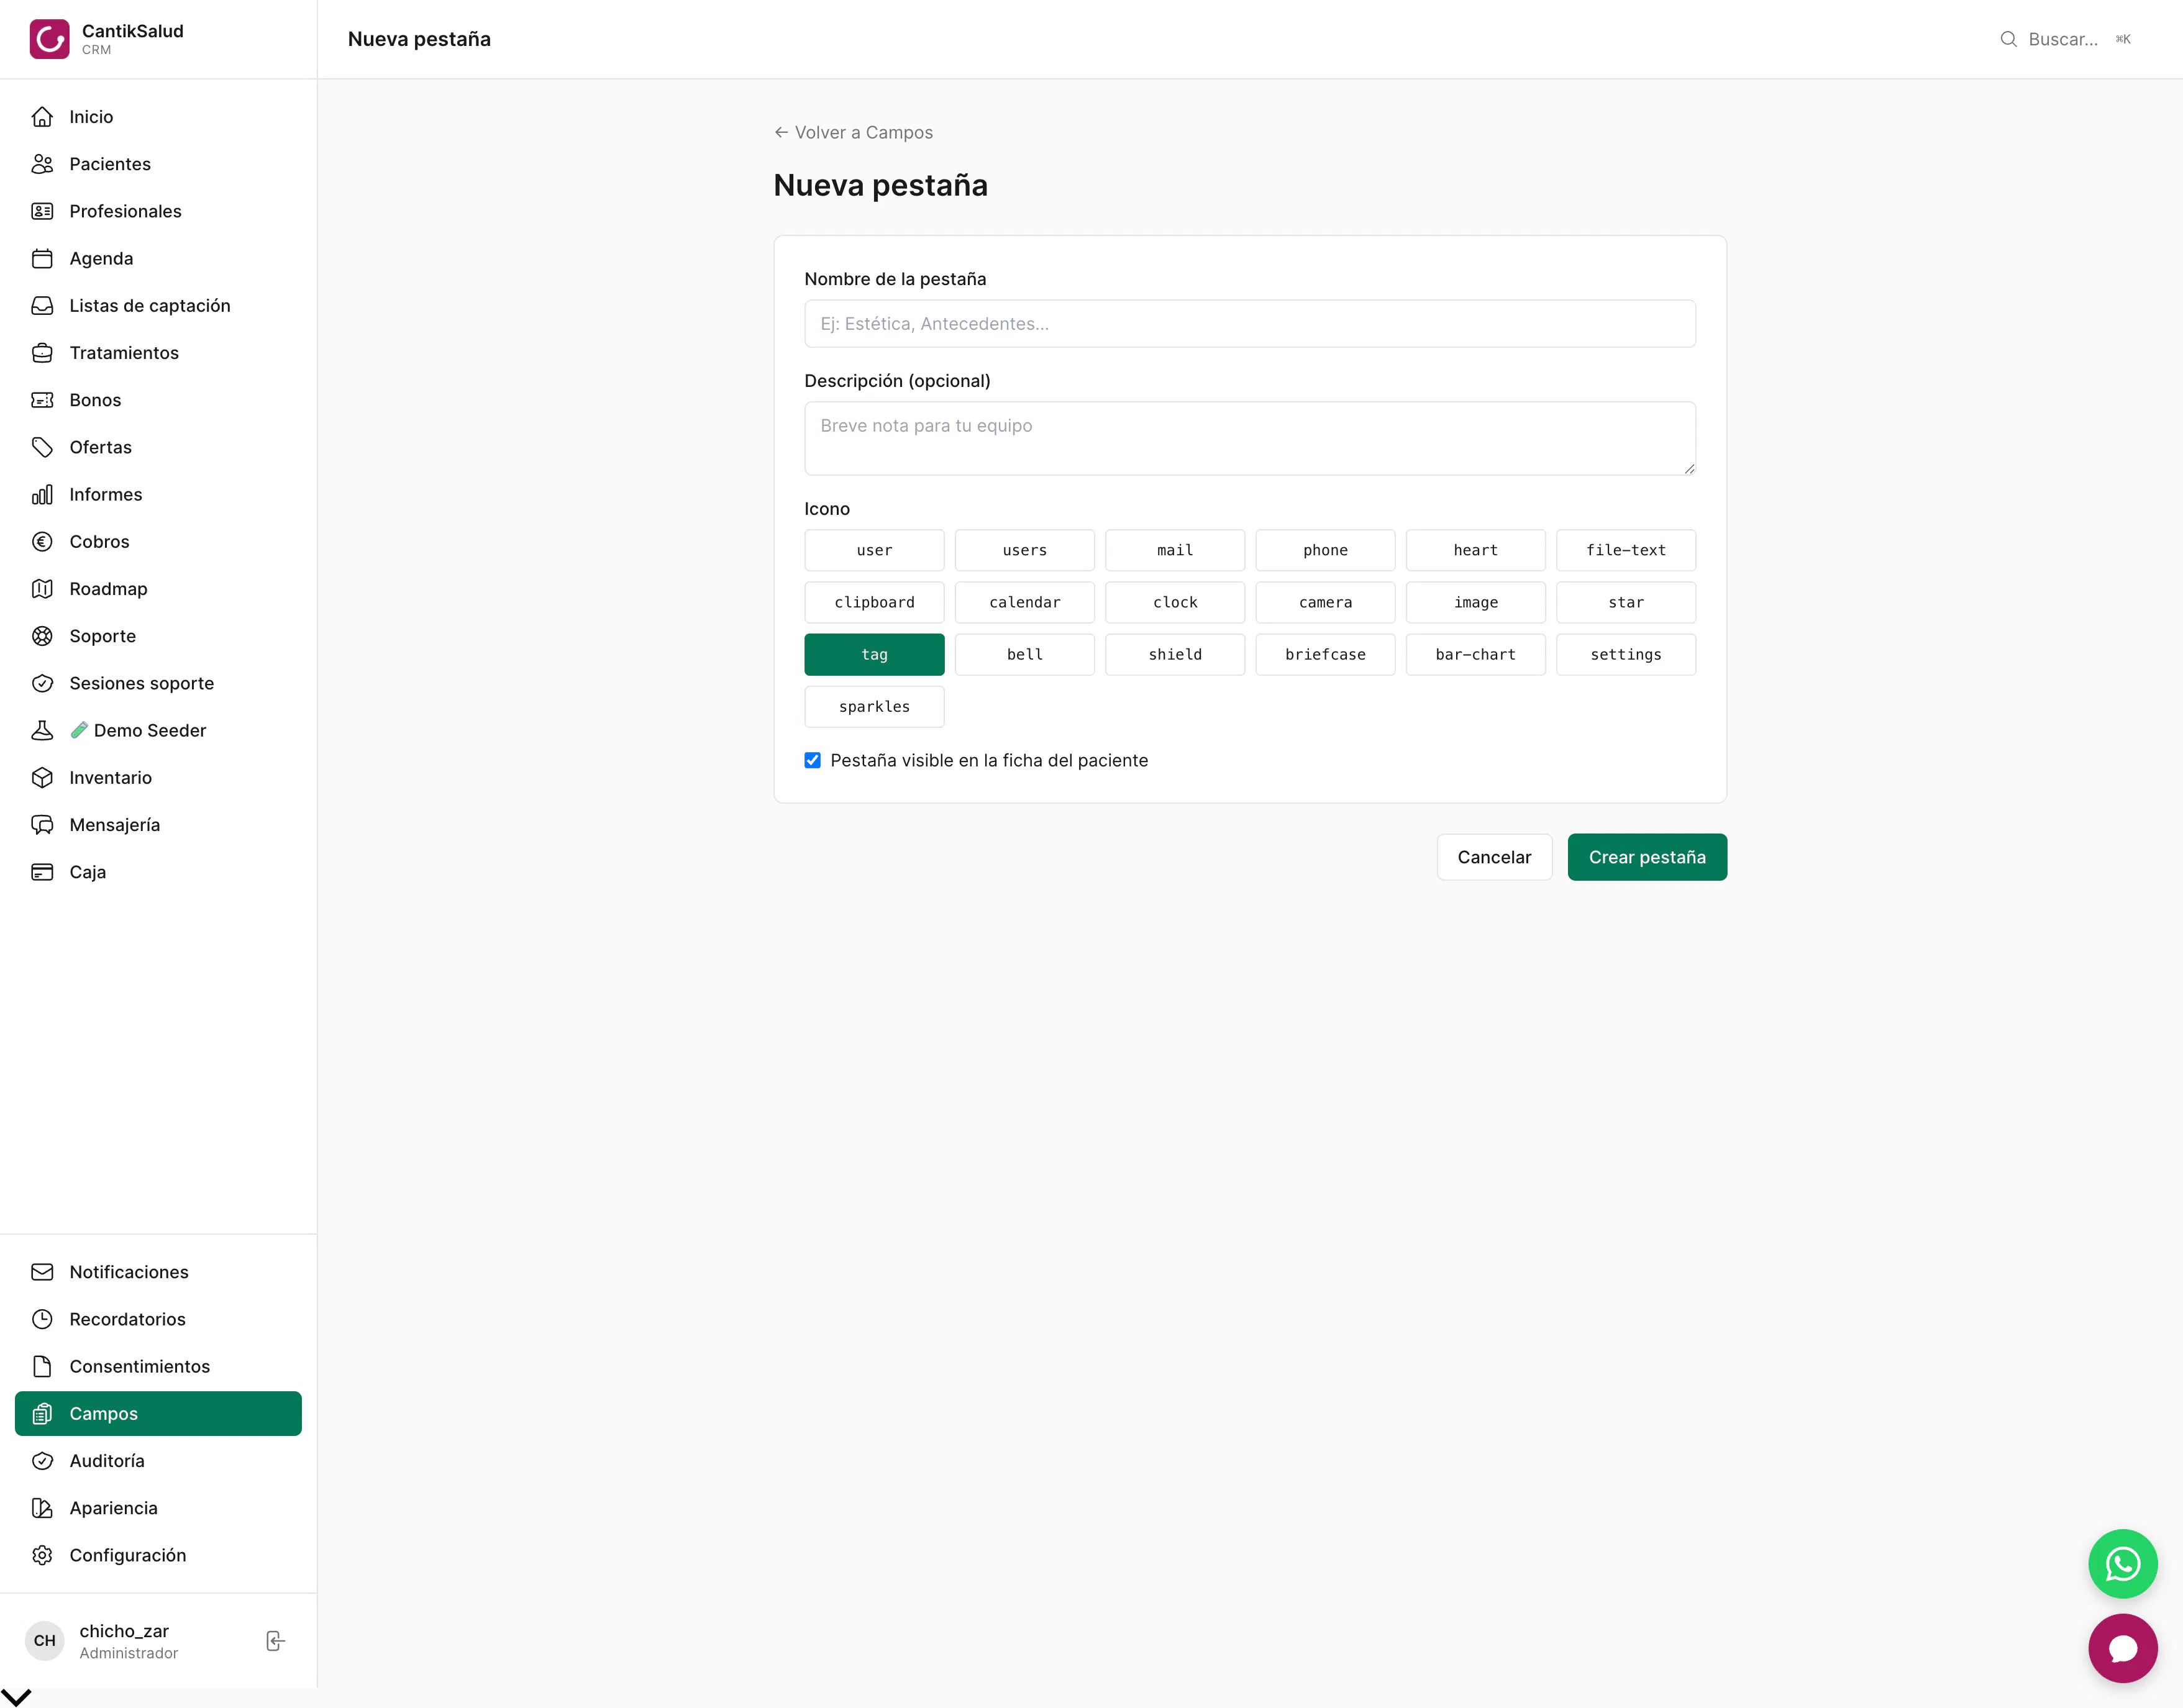Uncheck Pestaña visible en la ficha del paciente

(x=812, y=760)
